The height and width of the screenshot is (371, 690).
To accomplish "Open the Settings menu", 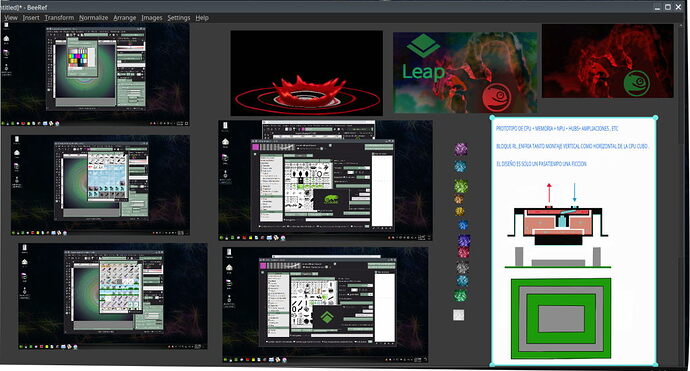I will click(179, 18).
